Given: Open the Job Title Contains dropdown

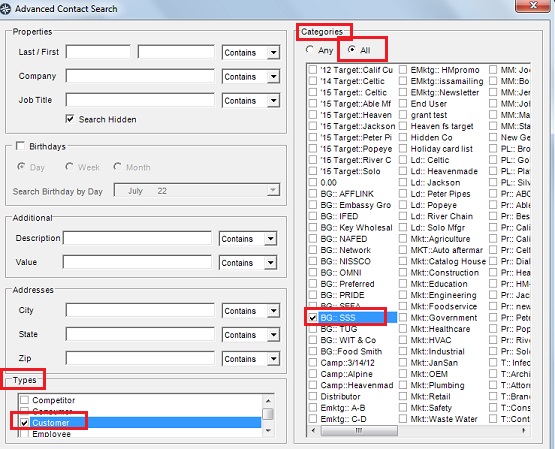Looking at the screenshot, I should (x=274, y=100).
